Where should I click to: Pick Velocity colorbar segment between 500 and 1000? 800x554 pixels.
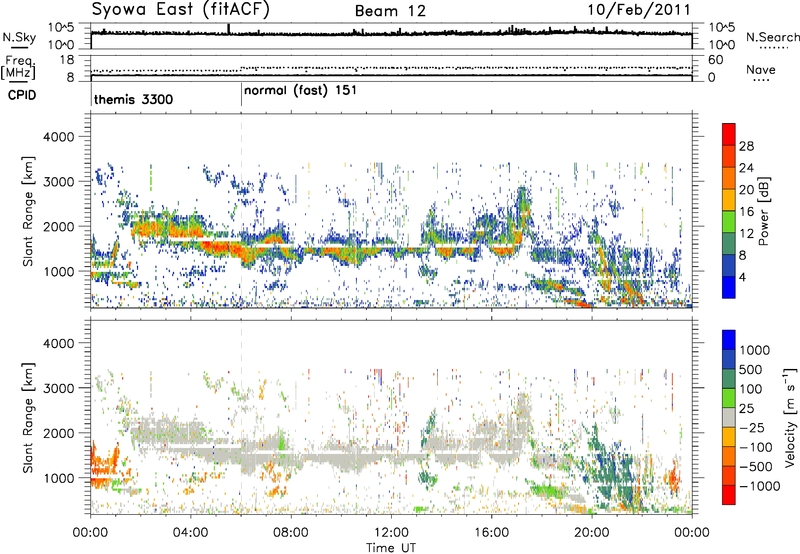click(x=729, y=360)
